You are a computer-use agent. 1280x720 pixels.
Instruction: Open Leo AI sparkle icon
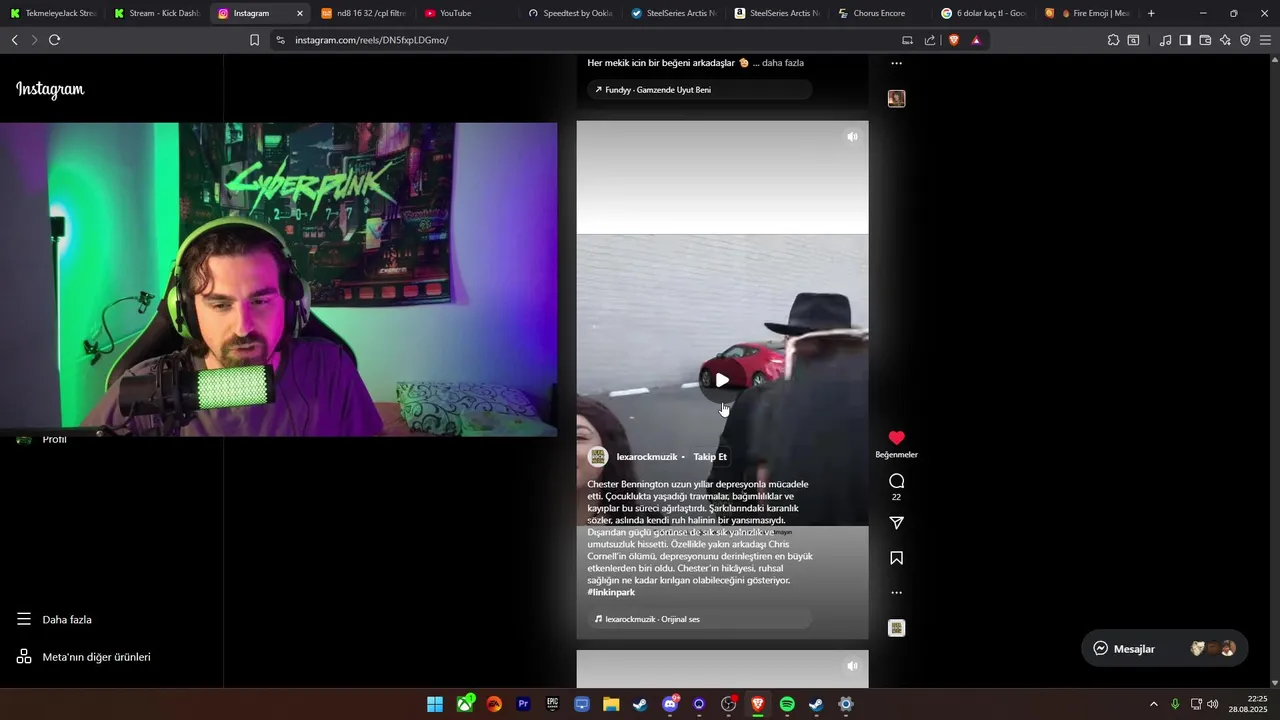(x=1225, y=40)
